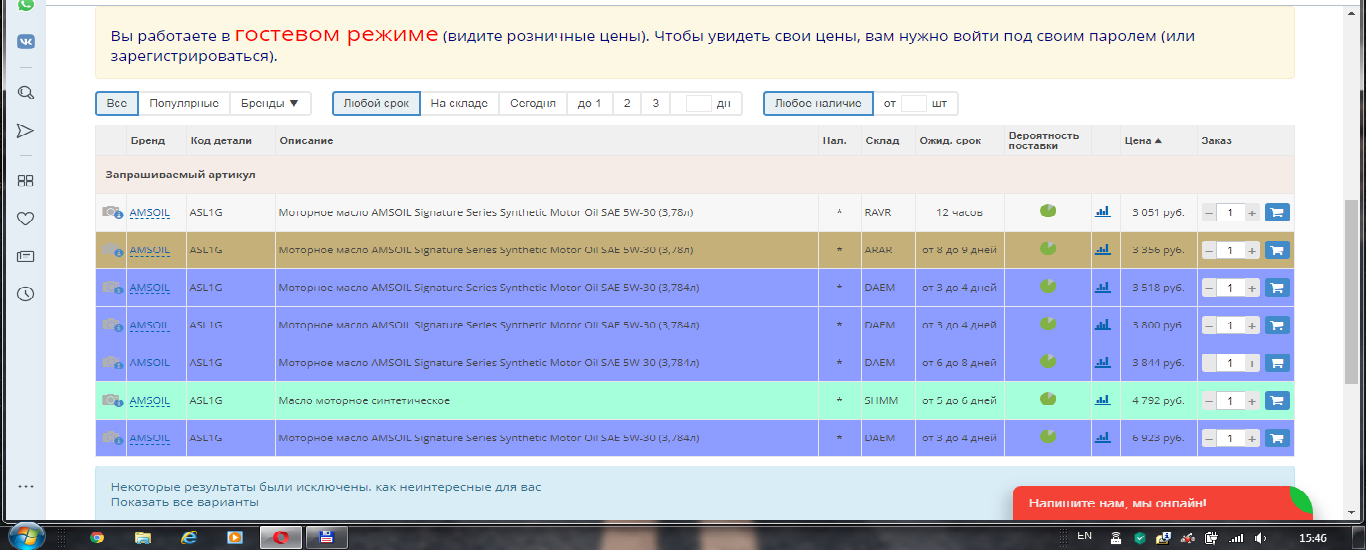Screen dimensions: 1366x550
Task: Add the 4 792 руб. item to cart
Action: (x=1277, y=401)
